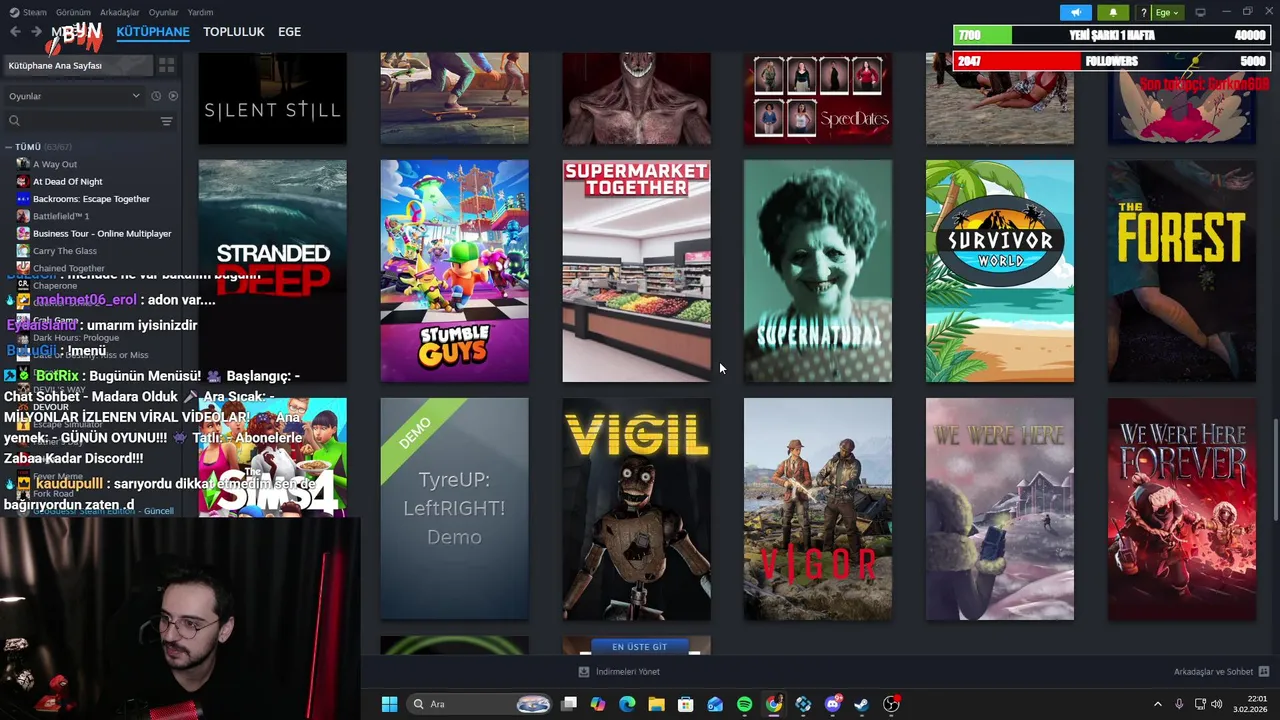Screen dimensions: 1280x720
Task: Open İndirmeleri Yönet downloads manager
Action: 619,672
